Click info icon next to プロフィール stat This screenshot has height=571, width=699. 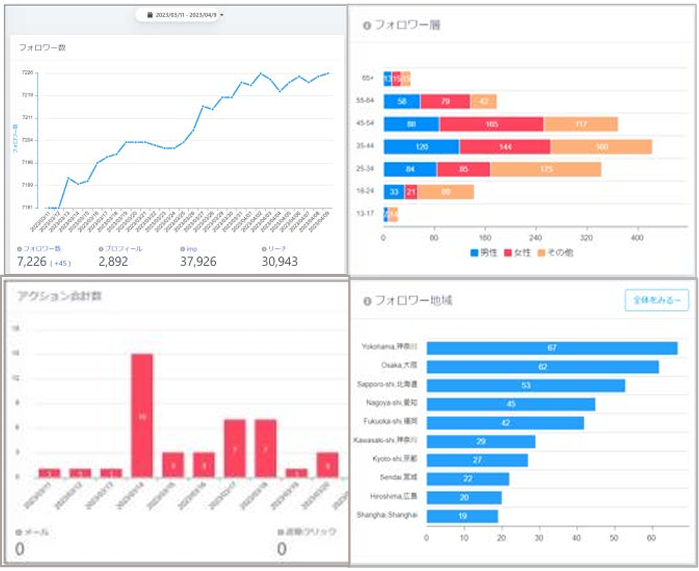(101, 248)
